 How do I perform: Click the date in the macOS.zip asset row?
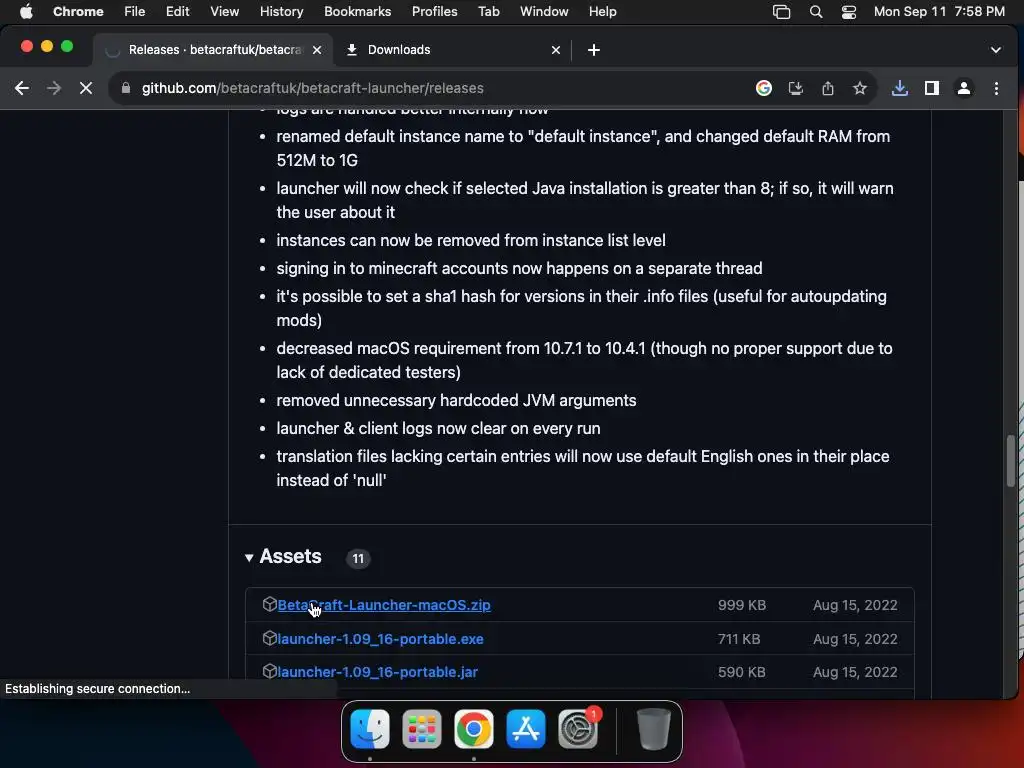pos(855,605)
